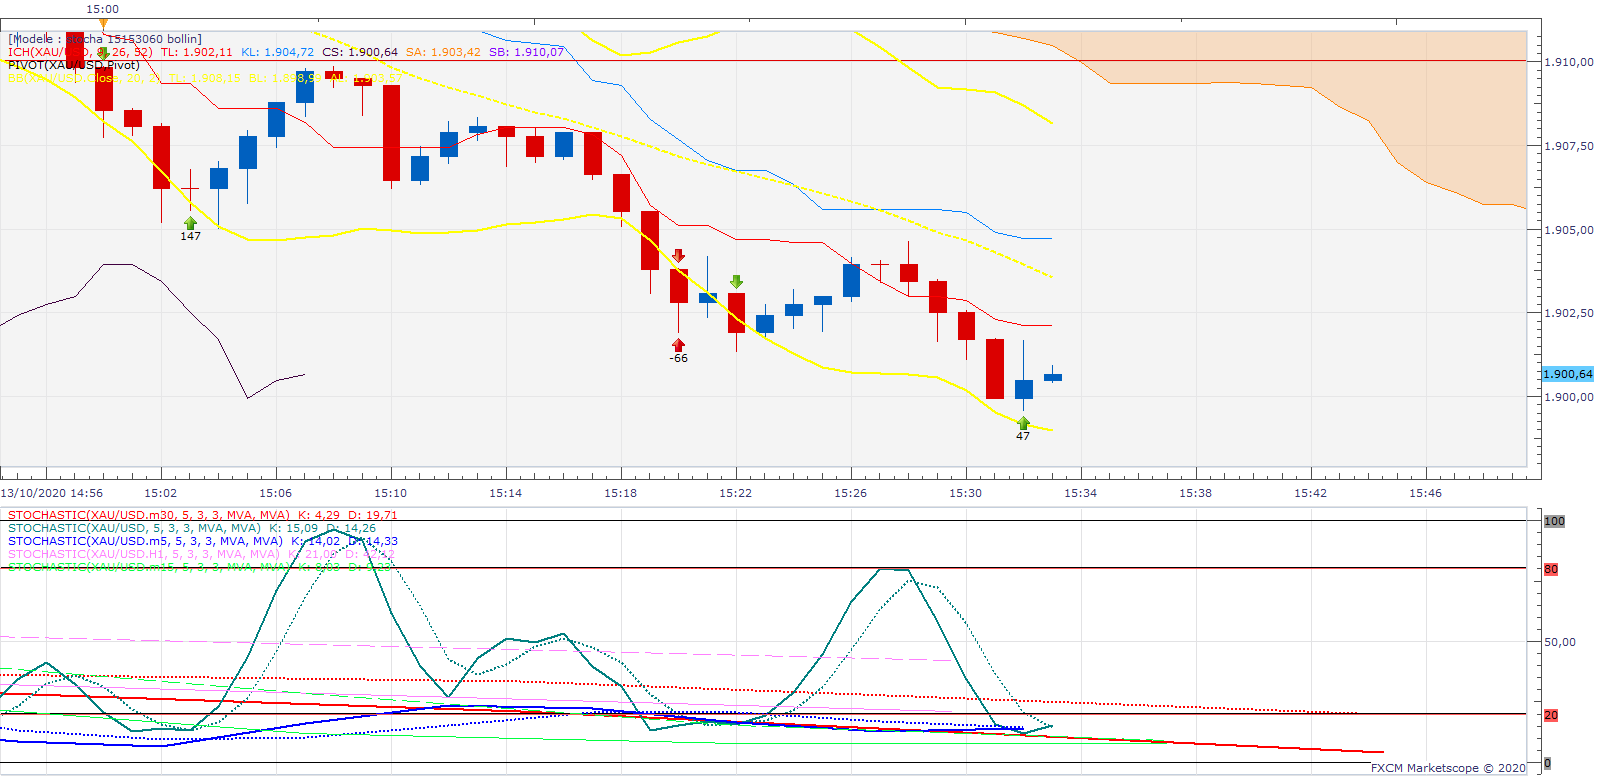Click the 1.900,00 price axis label
Viewport: 1599px width, 776px height.
coord(1569,397)
